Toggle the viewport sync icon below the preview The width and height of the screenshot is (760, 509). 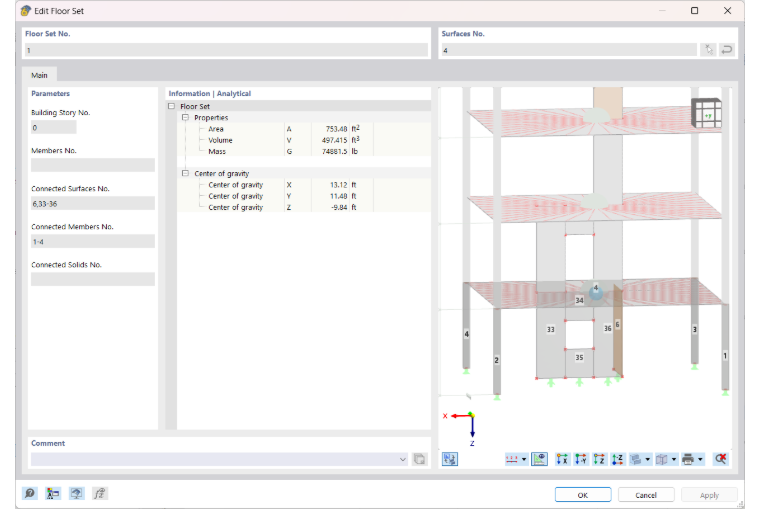click(x=450, y=459)
